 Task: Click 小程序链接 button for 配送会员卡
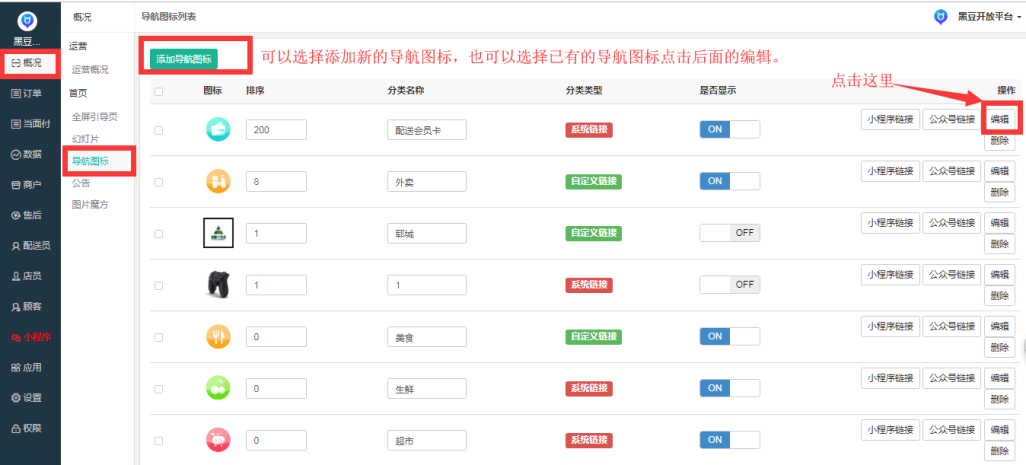pos(890,119)
